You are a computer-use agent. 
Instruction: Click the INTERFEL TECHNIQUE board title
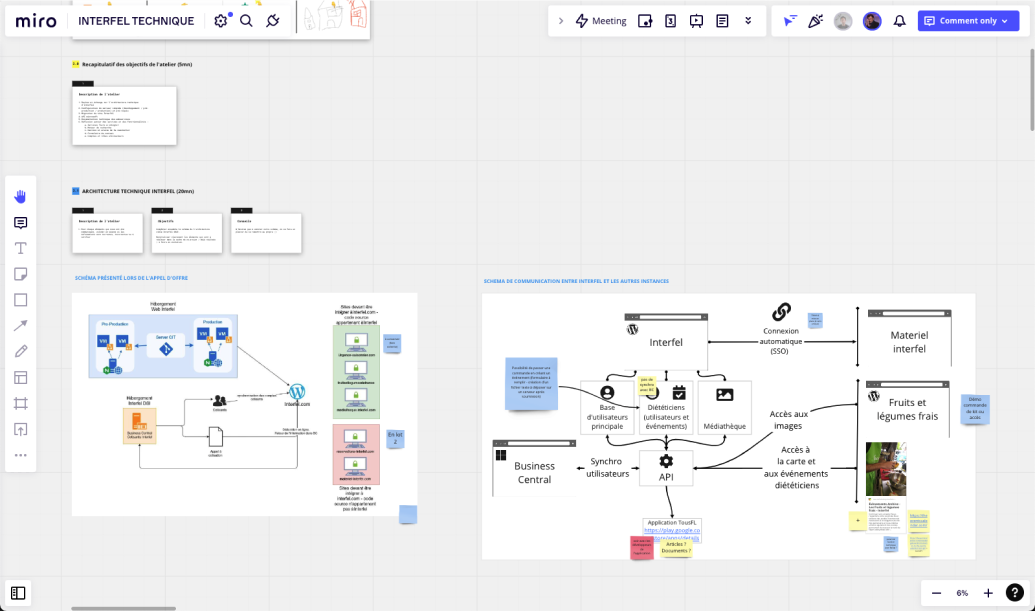[x=136, y=21]
